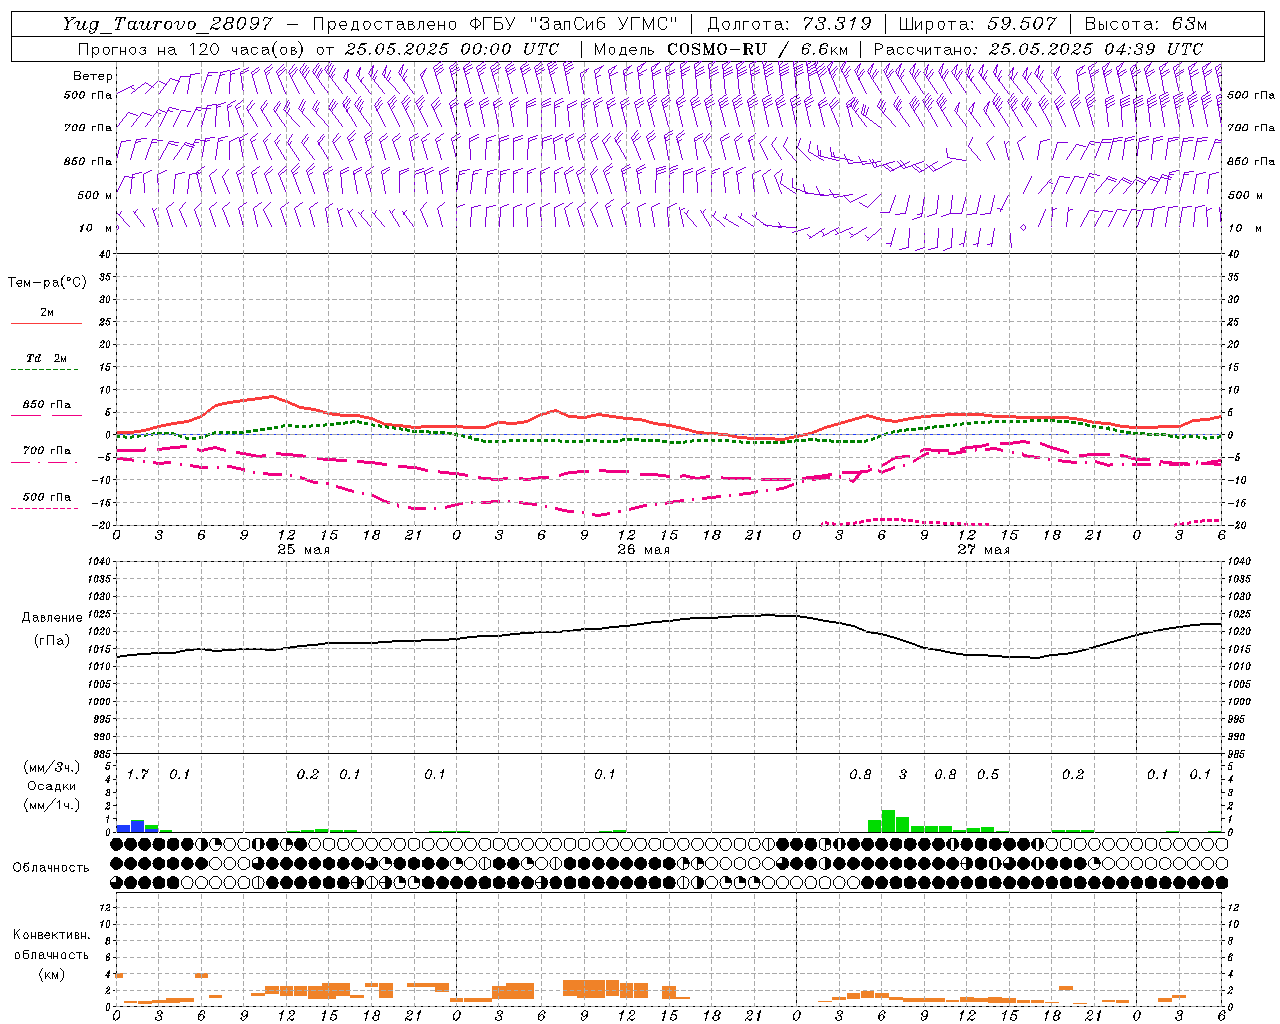Click the Конвективн. label

click(x=52, y=935)
